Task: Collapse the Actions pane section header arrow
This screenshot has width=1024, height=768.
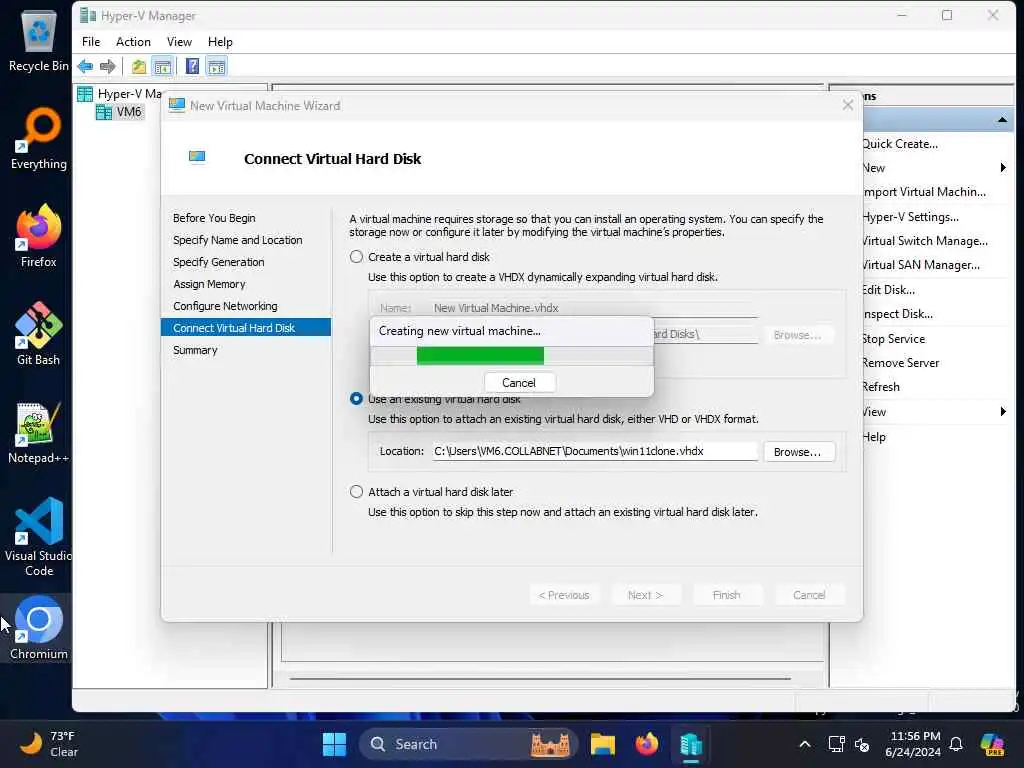Action: click(1002, 120)
